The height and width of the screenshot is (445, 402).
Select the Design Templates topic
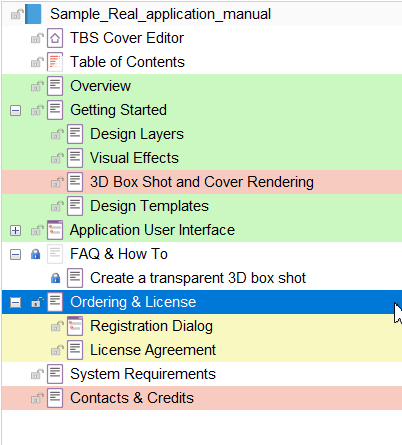[149, 206]
